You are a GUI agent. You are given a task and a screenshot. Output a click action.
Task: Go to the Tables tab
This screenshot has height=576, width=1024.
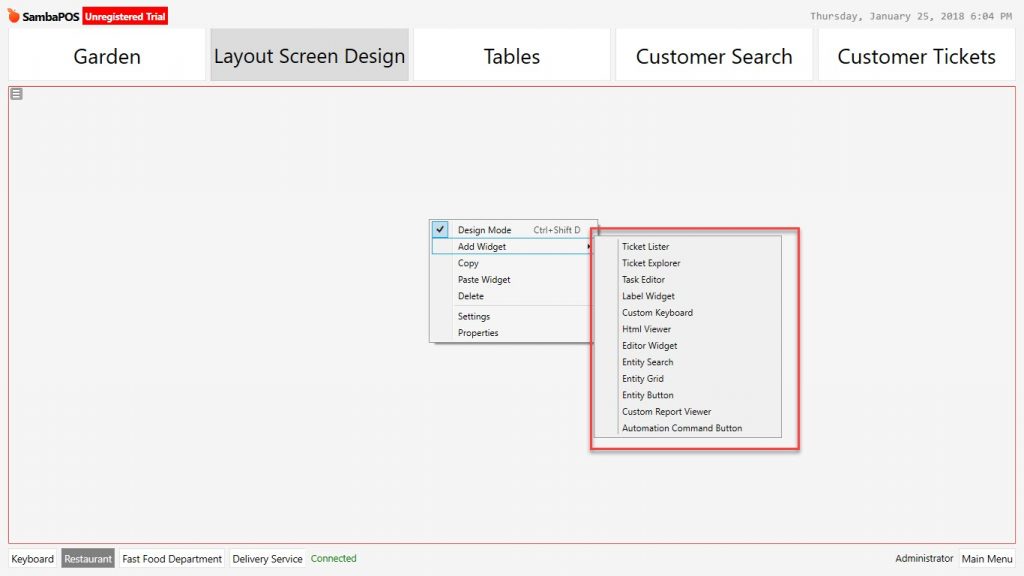(512, 55)
